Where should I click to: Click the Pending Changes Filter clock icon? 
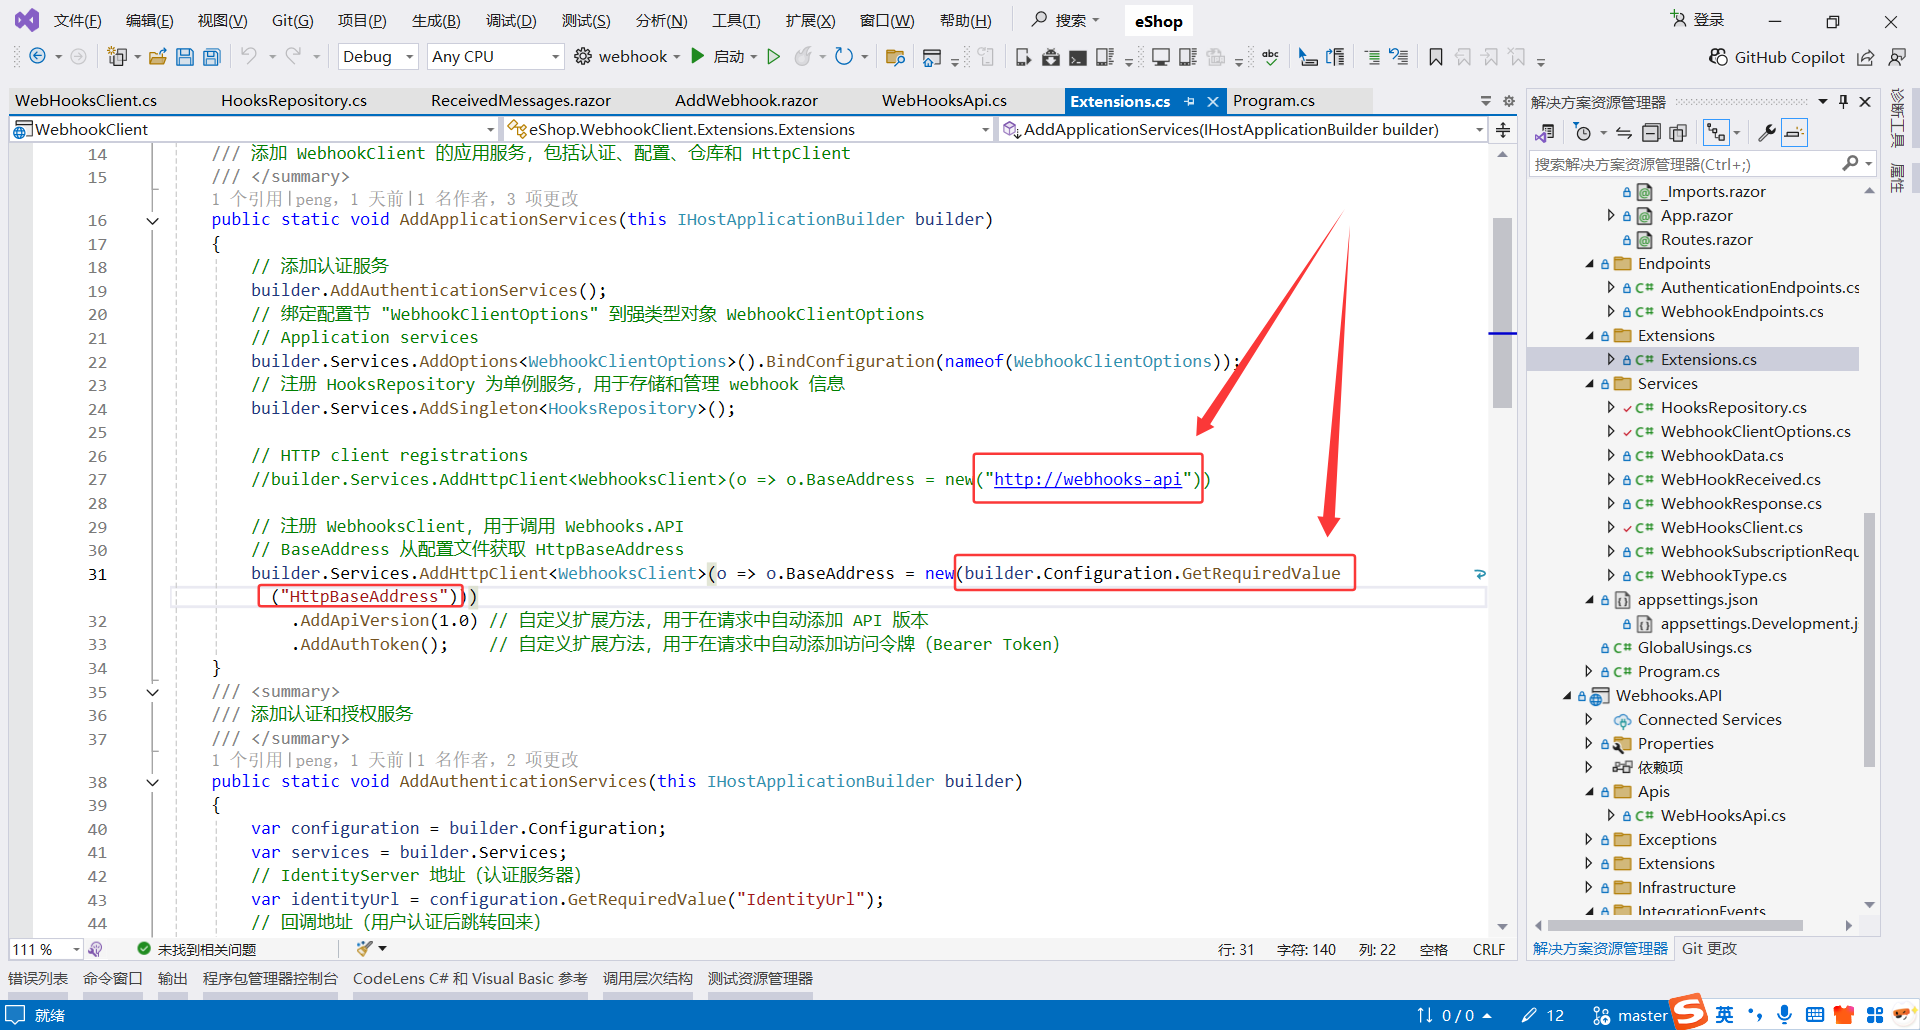pos(1582,133)
